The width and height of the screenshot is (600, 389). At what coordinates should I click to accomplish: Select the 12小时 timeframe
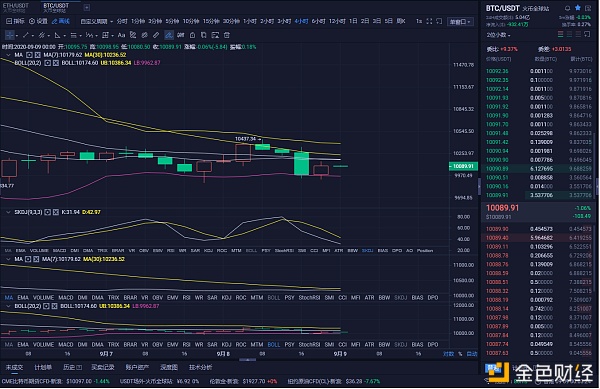coord(337,21)
